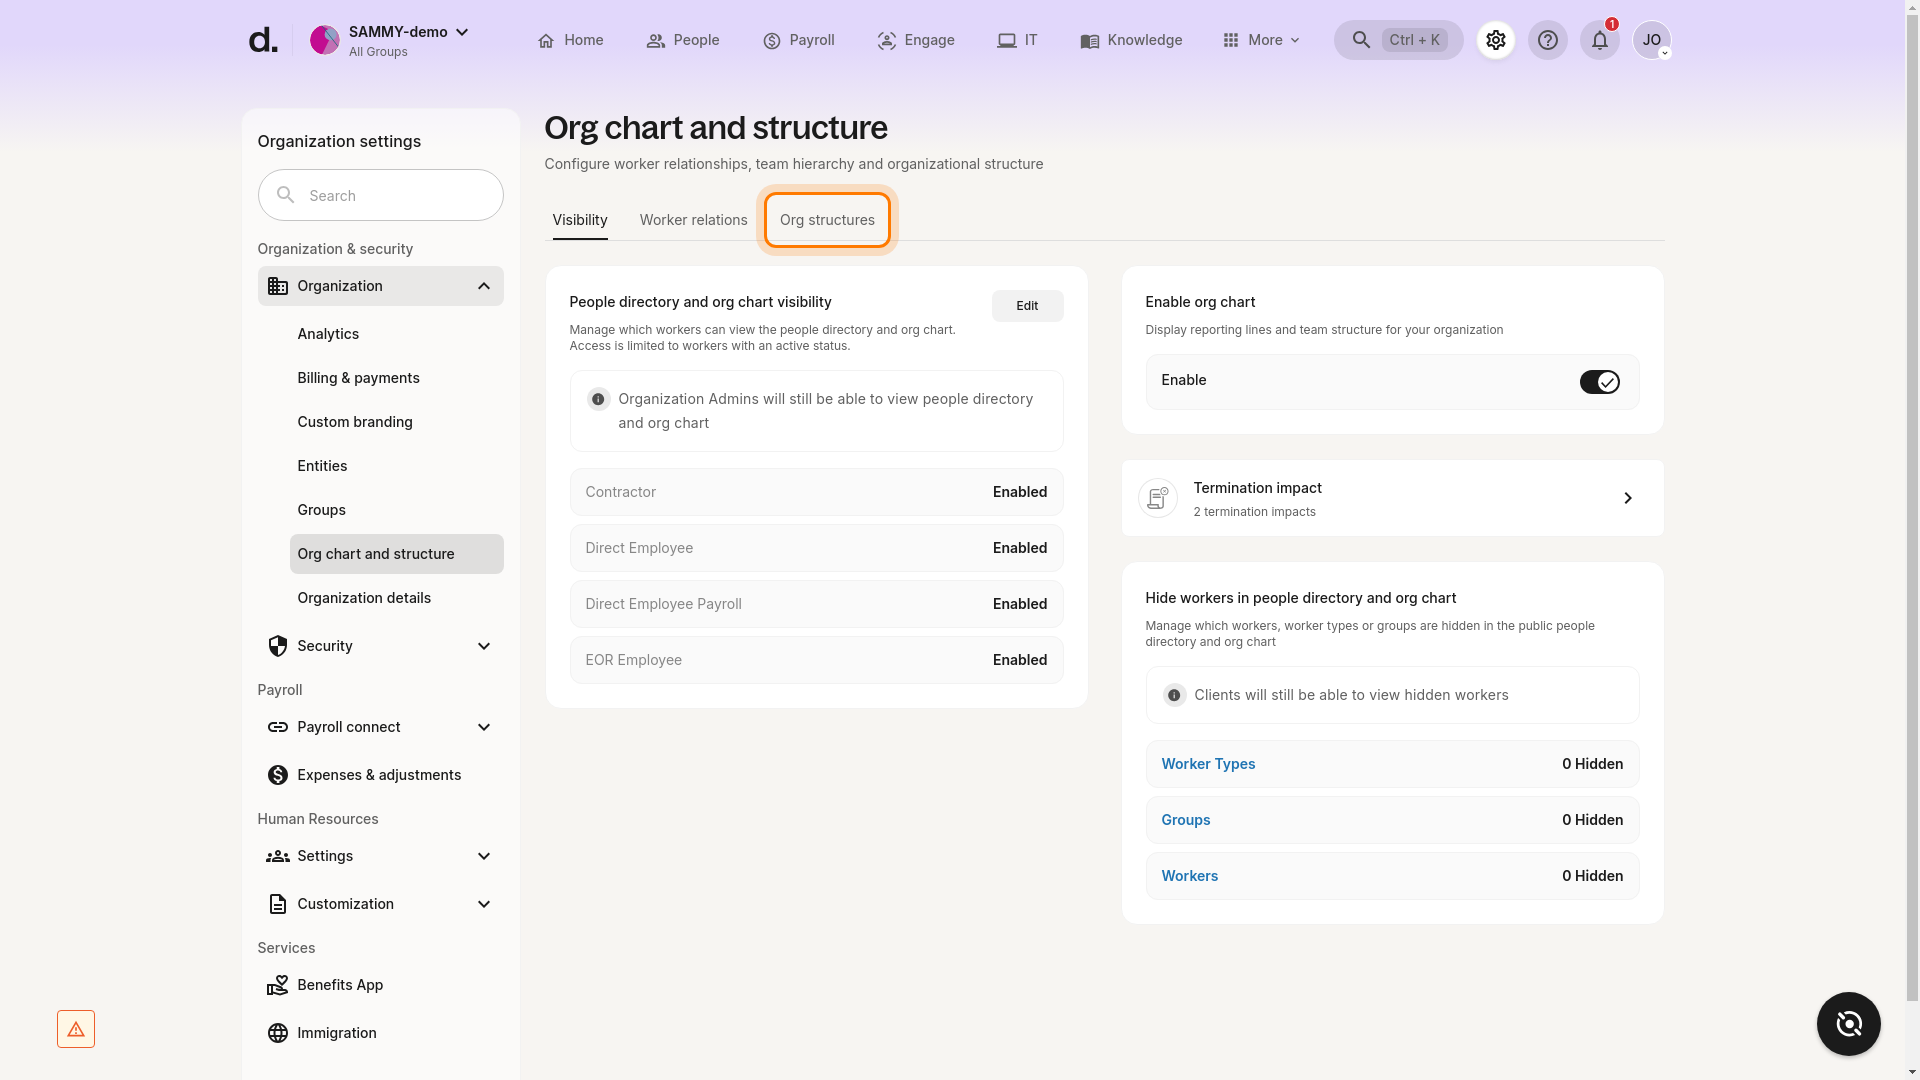Open the Workers hidden link
This screenshot has height=1080, width=1920.
pyautogui.click(x=1190, y=876)
